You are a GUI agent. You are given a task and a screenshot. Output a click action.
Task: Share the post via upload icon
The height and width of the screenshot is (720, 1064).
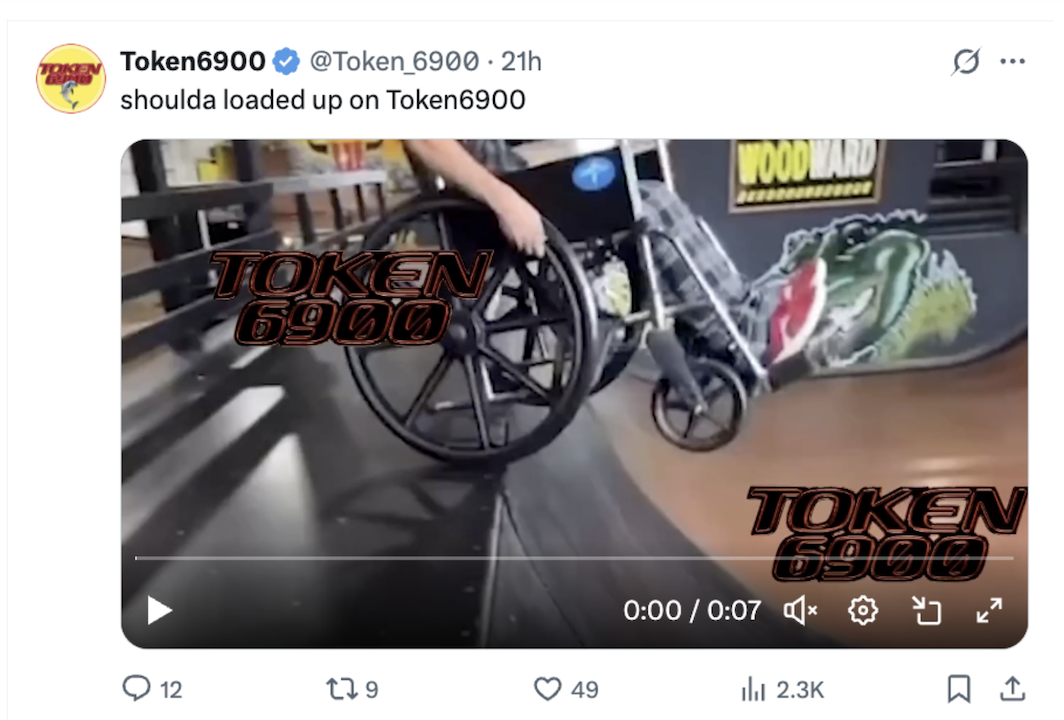pyautogui.click(x=1012, y=689)
